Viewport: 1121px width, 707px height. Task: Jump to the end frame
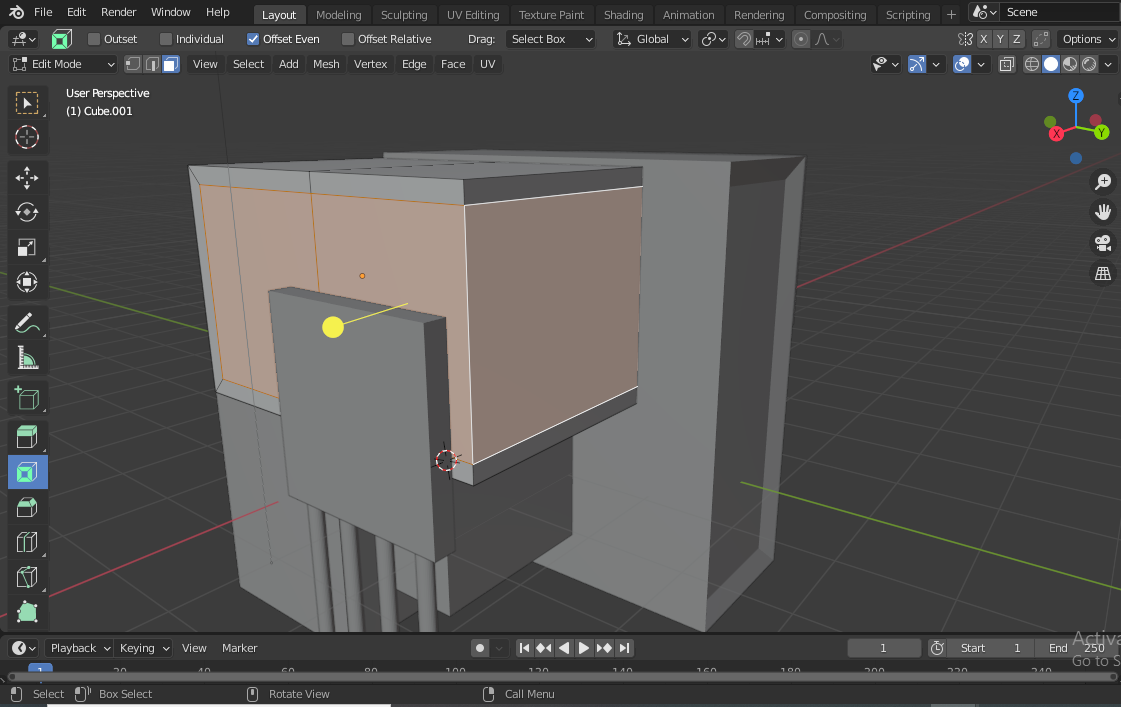624,648
